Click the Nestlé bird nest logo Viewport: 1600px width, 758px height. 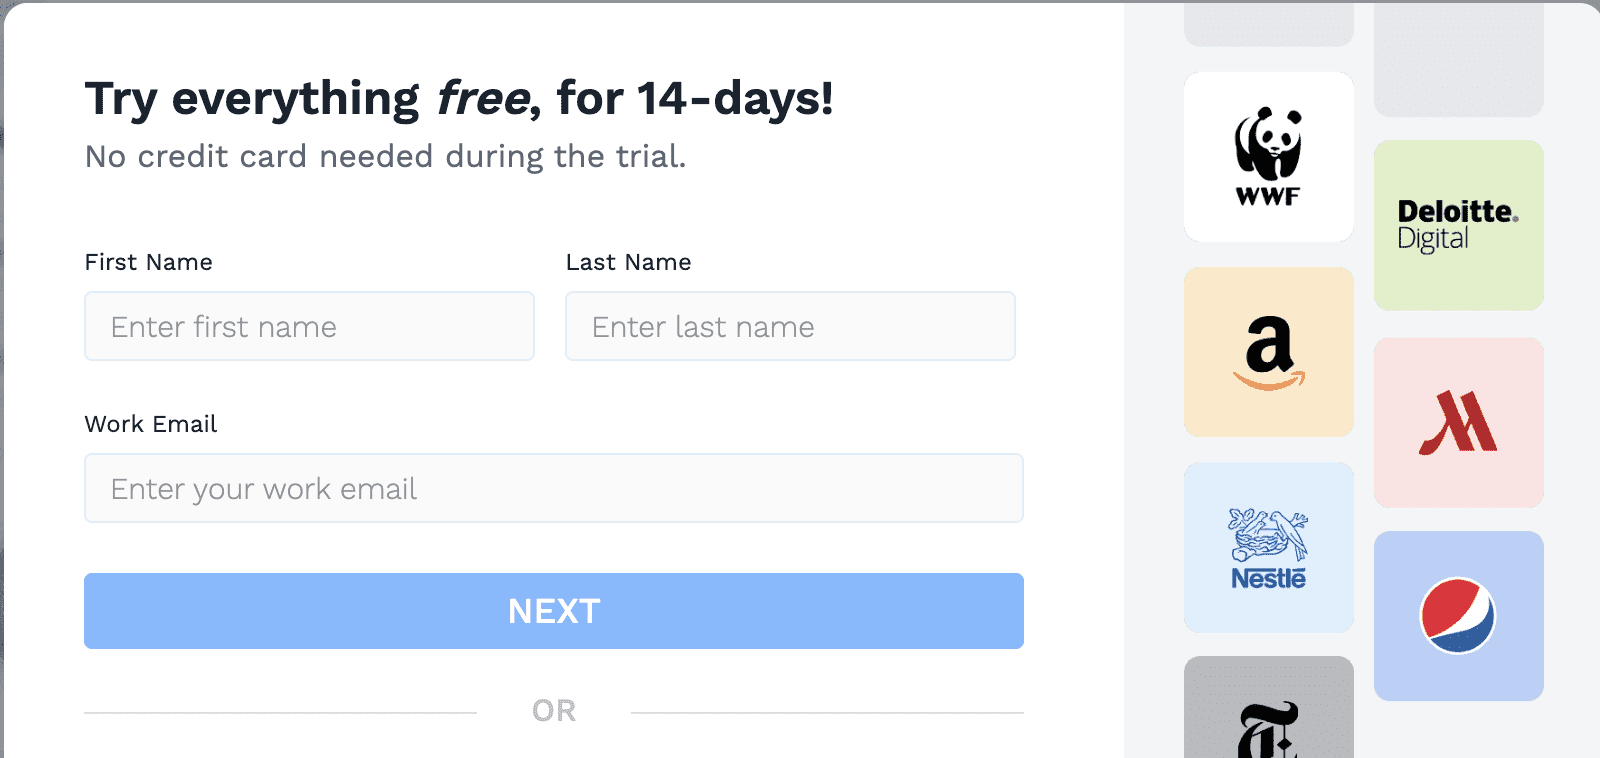point(1268,547)
